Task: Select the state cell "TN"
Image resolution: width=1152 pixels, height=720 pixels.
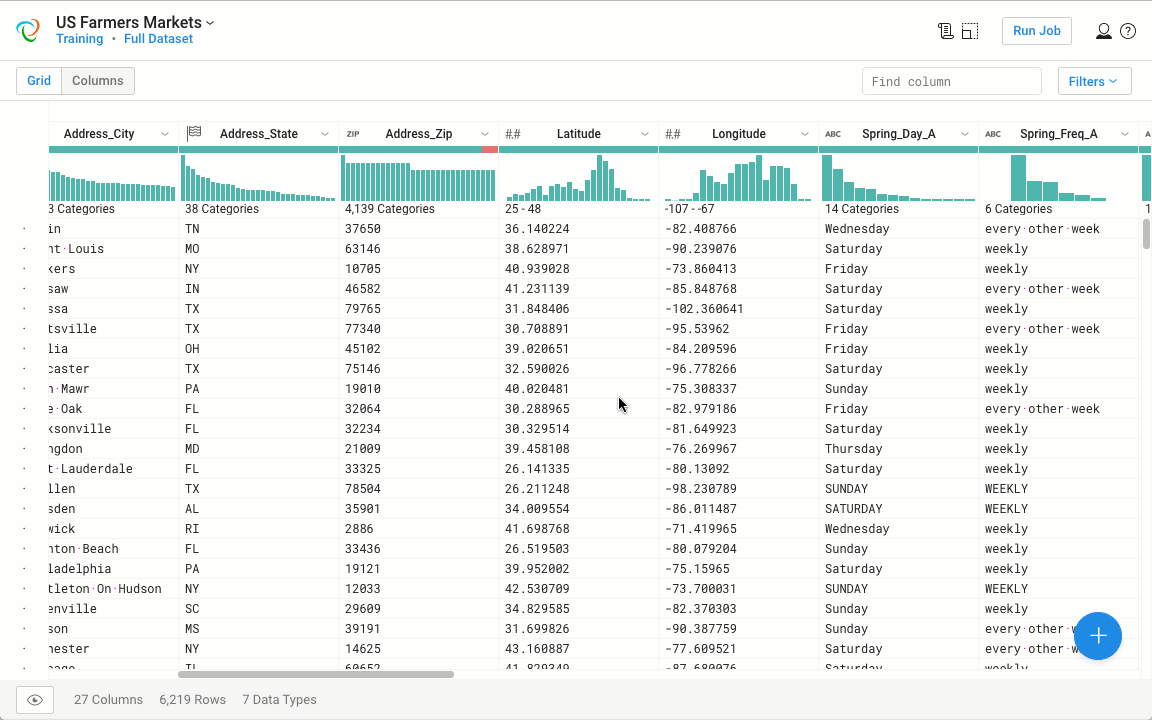Action: (192, 229)
